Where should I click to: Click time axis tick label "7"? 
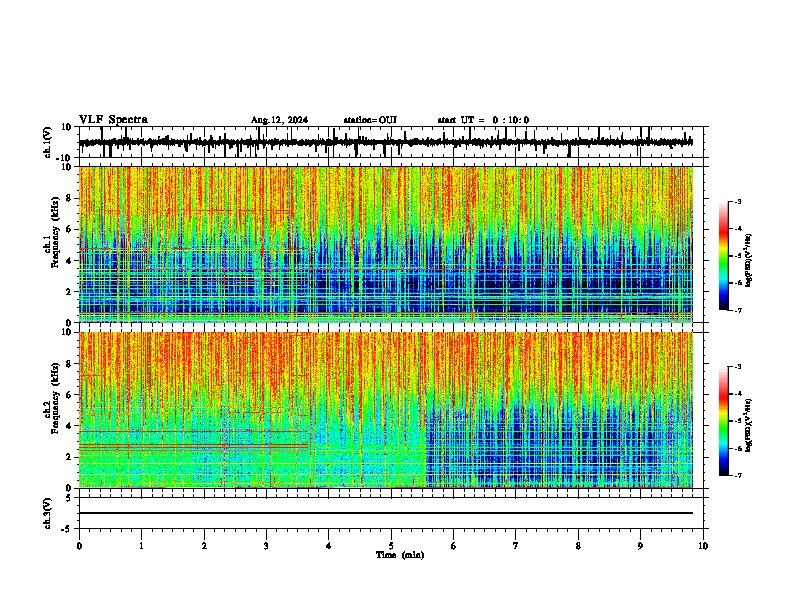pos(516,546)
